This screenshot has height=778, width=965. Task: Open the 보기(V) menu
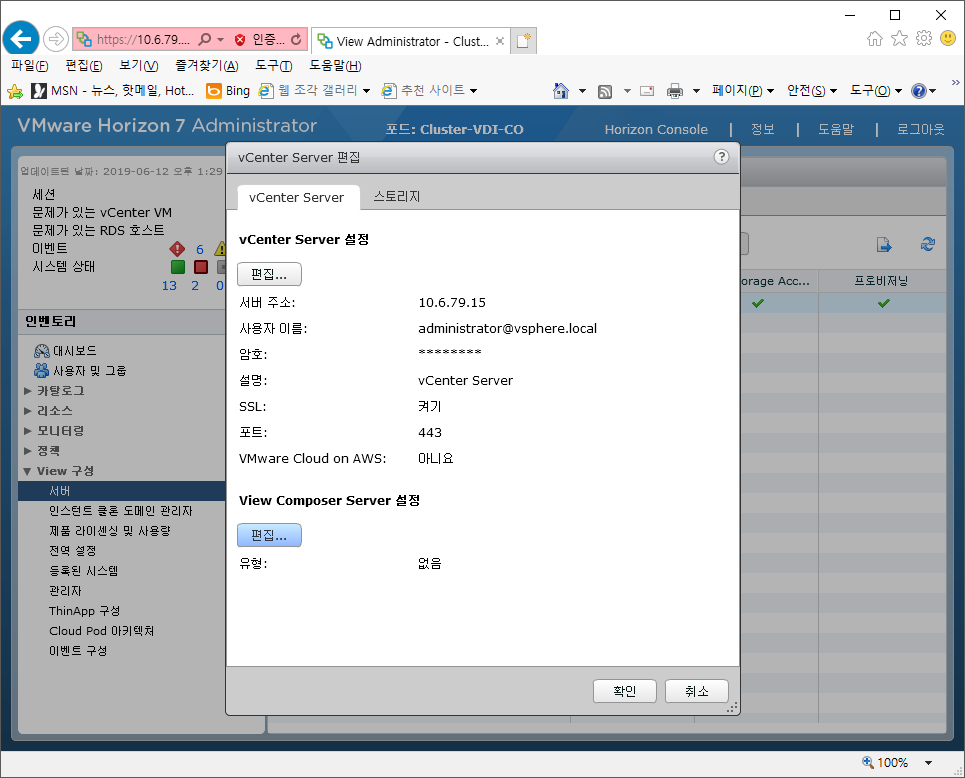point(138,65)
